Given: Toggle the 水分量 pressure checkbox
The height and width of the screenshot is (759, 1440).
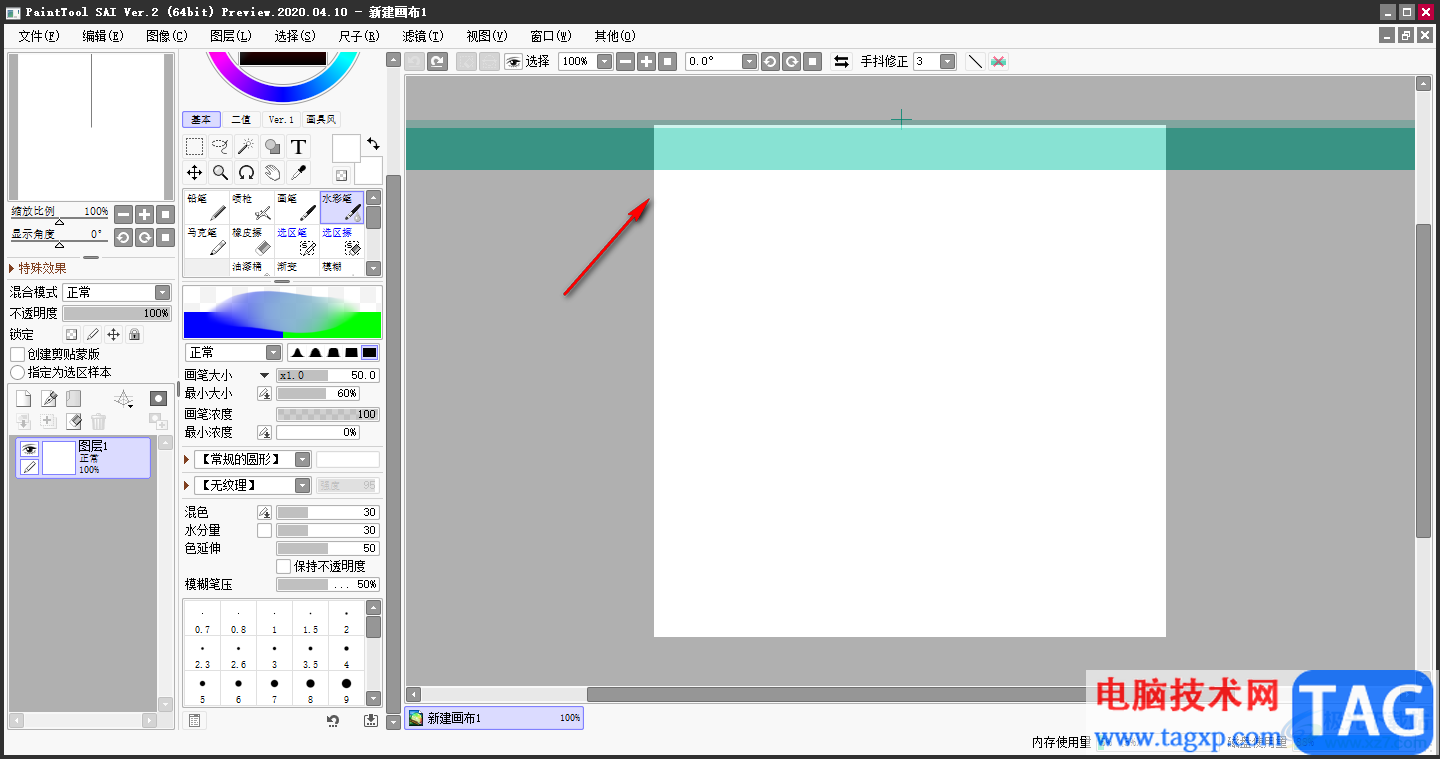Looking at the screenshot, I should pos(264,530).
